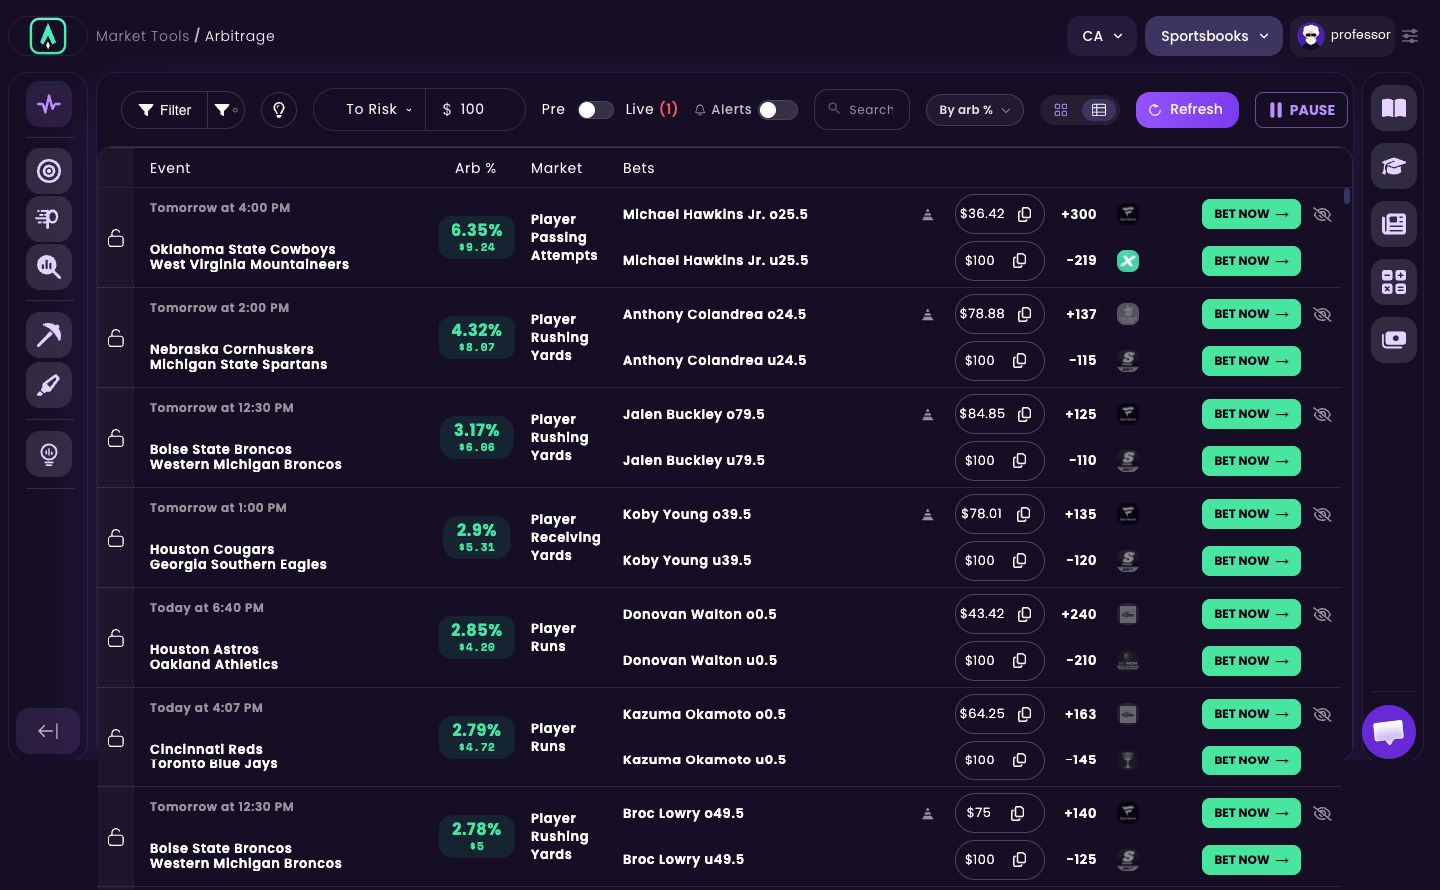Open the target bullseye sidebar tool

(x=49, y=171)
